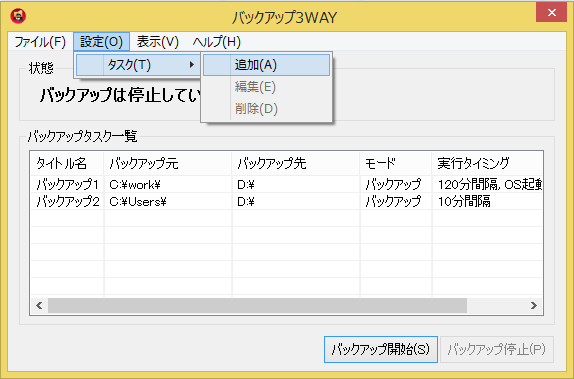Choose 編集(E) menu entry
Viewport: 574px width, 379px height.
point(266,87)
